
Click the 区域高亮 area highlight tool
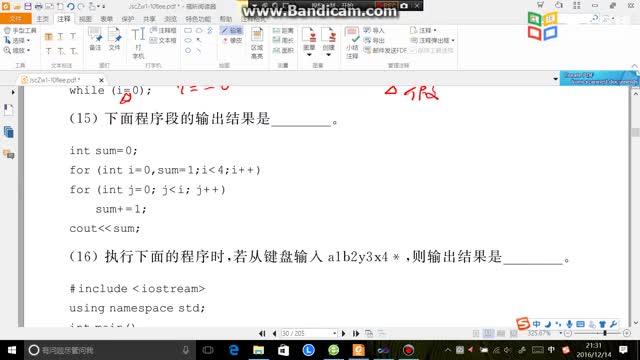click(257, 43)
